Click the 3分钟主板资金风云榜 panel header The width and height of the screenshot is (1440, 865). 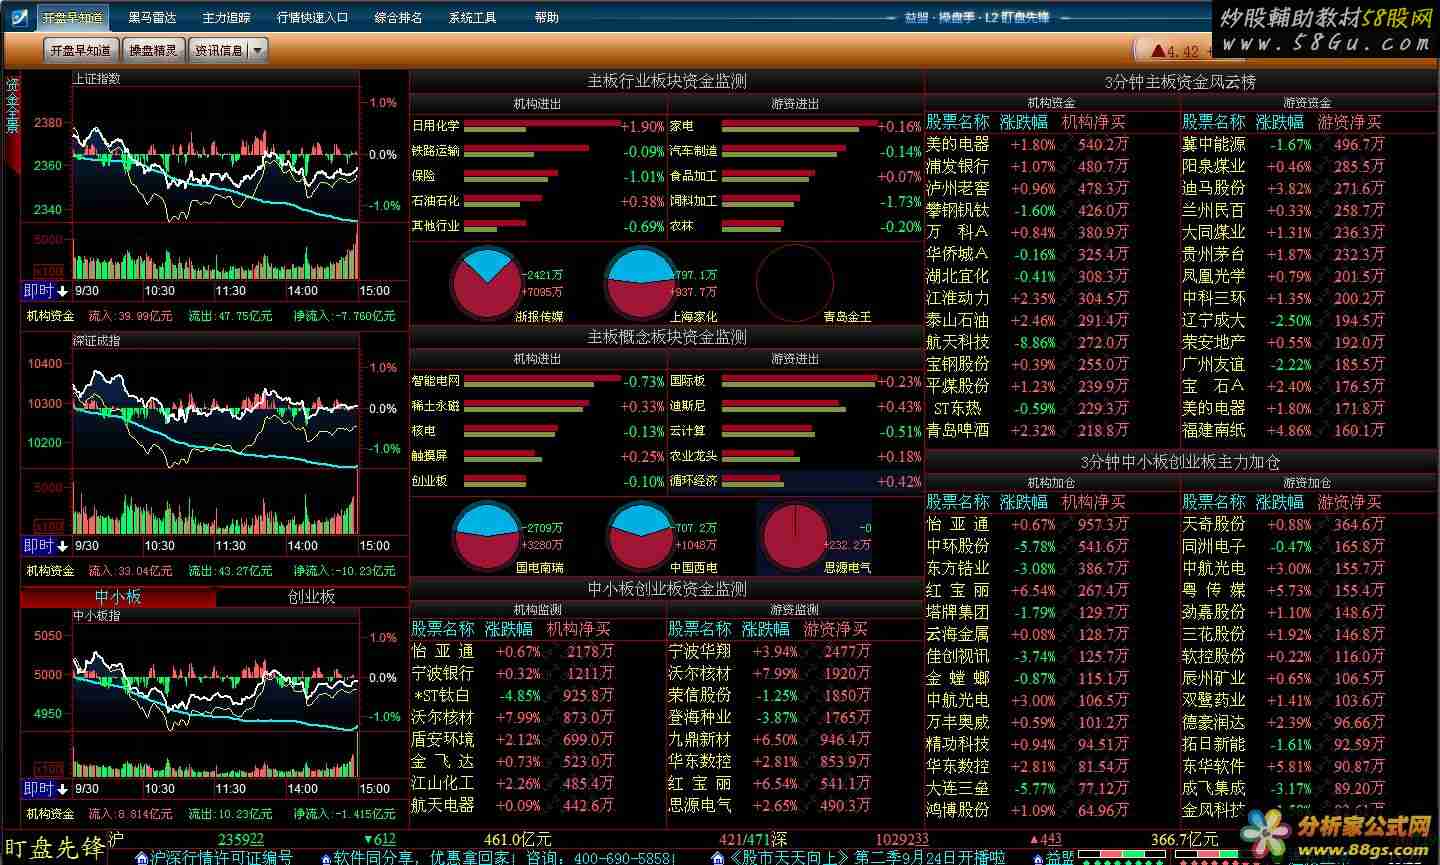pos(1180,82)
